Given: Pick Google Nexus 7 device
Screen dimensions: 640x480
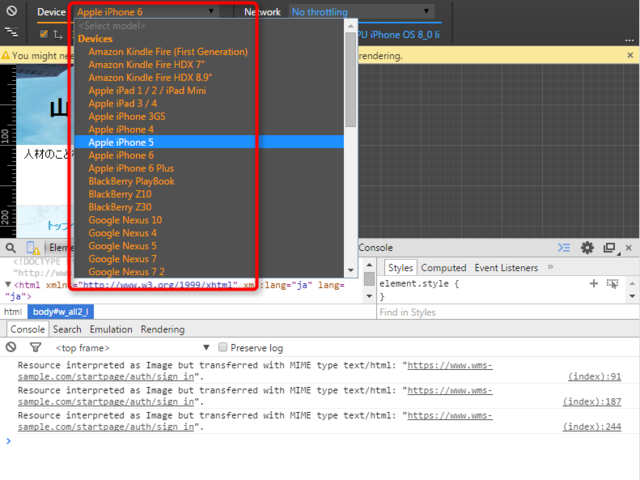Looking at the screenshot, I should pyautogui.click(x=209, y=259).
